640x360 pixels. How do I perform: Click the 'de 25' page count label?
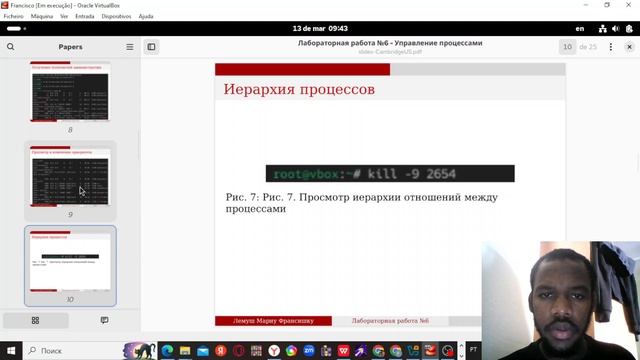point(588,47)
